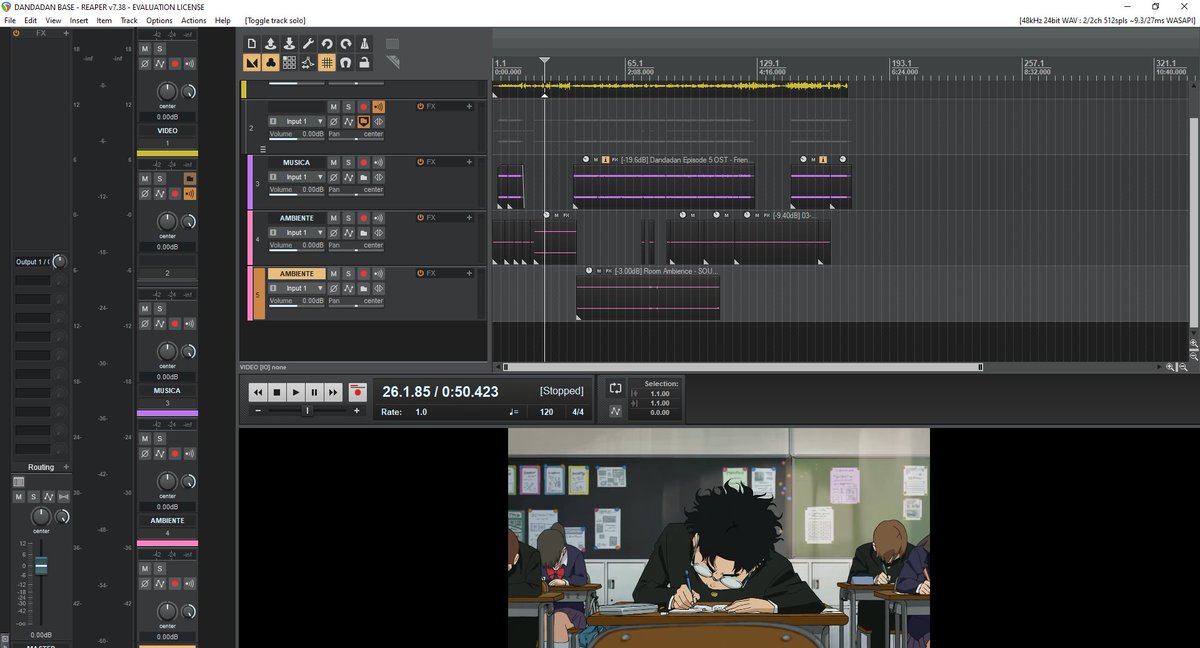Open Project settings wrench icon
Image resolution: width=1200 pixels, height=648 pixels.
(x=308, y=44)
